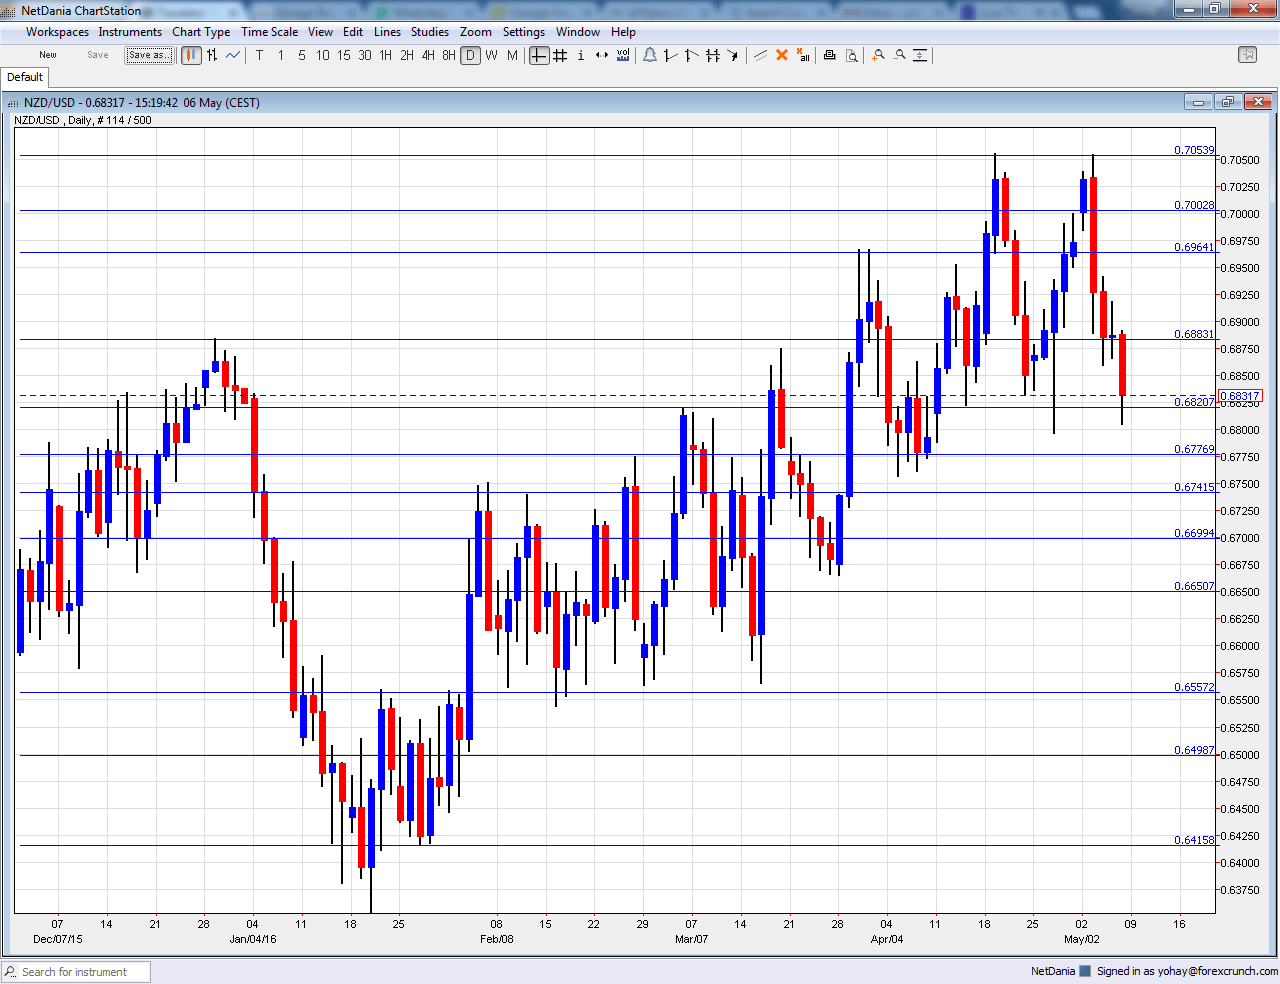Open the Instruments menu

130,31
